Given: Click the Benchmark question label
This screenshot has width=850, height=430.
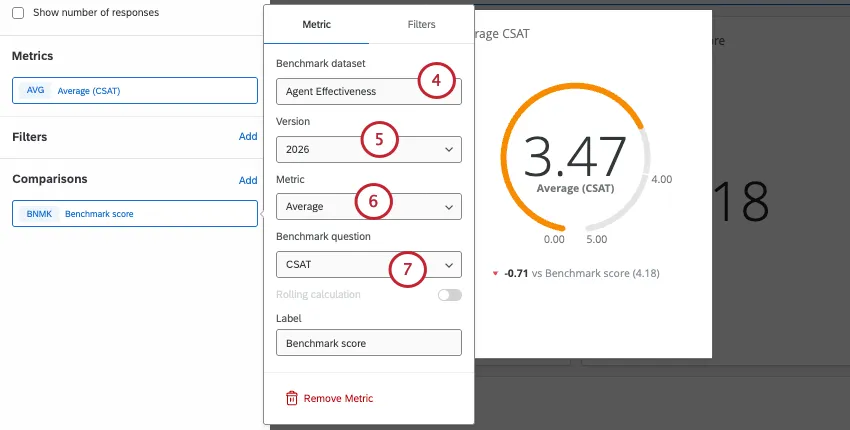Looking at the screenshot, I should (323, 237).
